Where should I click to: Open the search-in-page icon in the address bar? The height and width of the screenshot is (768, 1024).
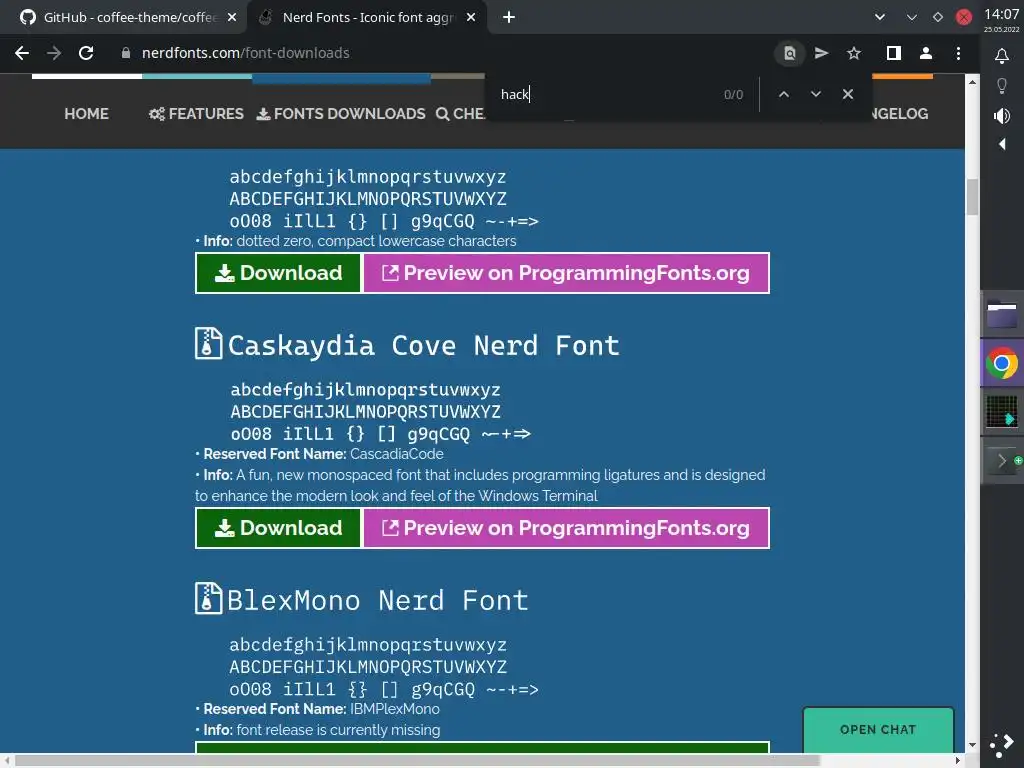790,54
